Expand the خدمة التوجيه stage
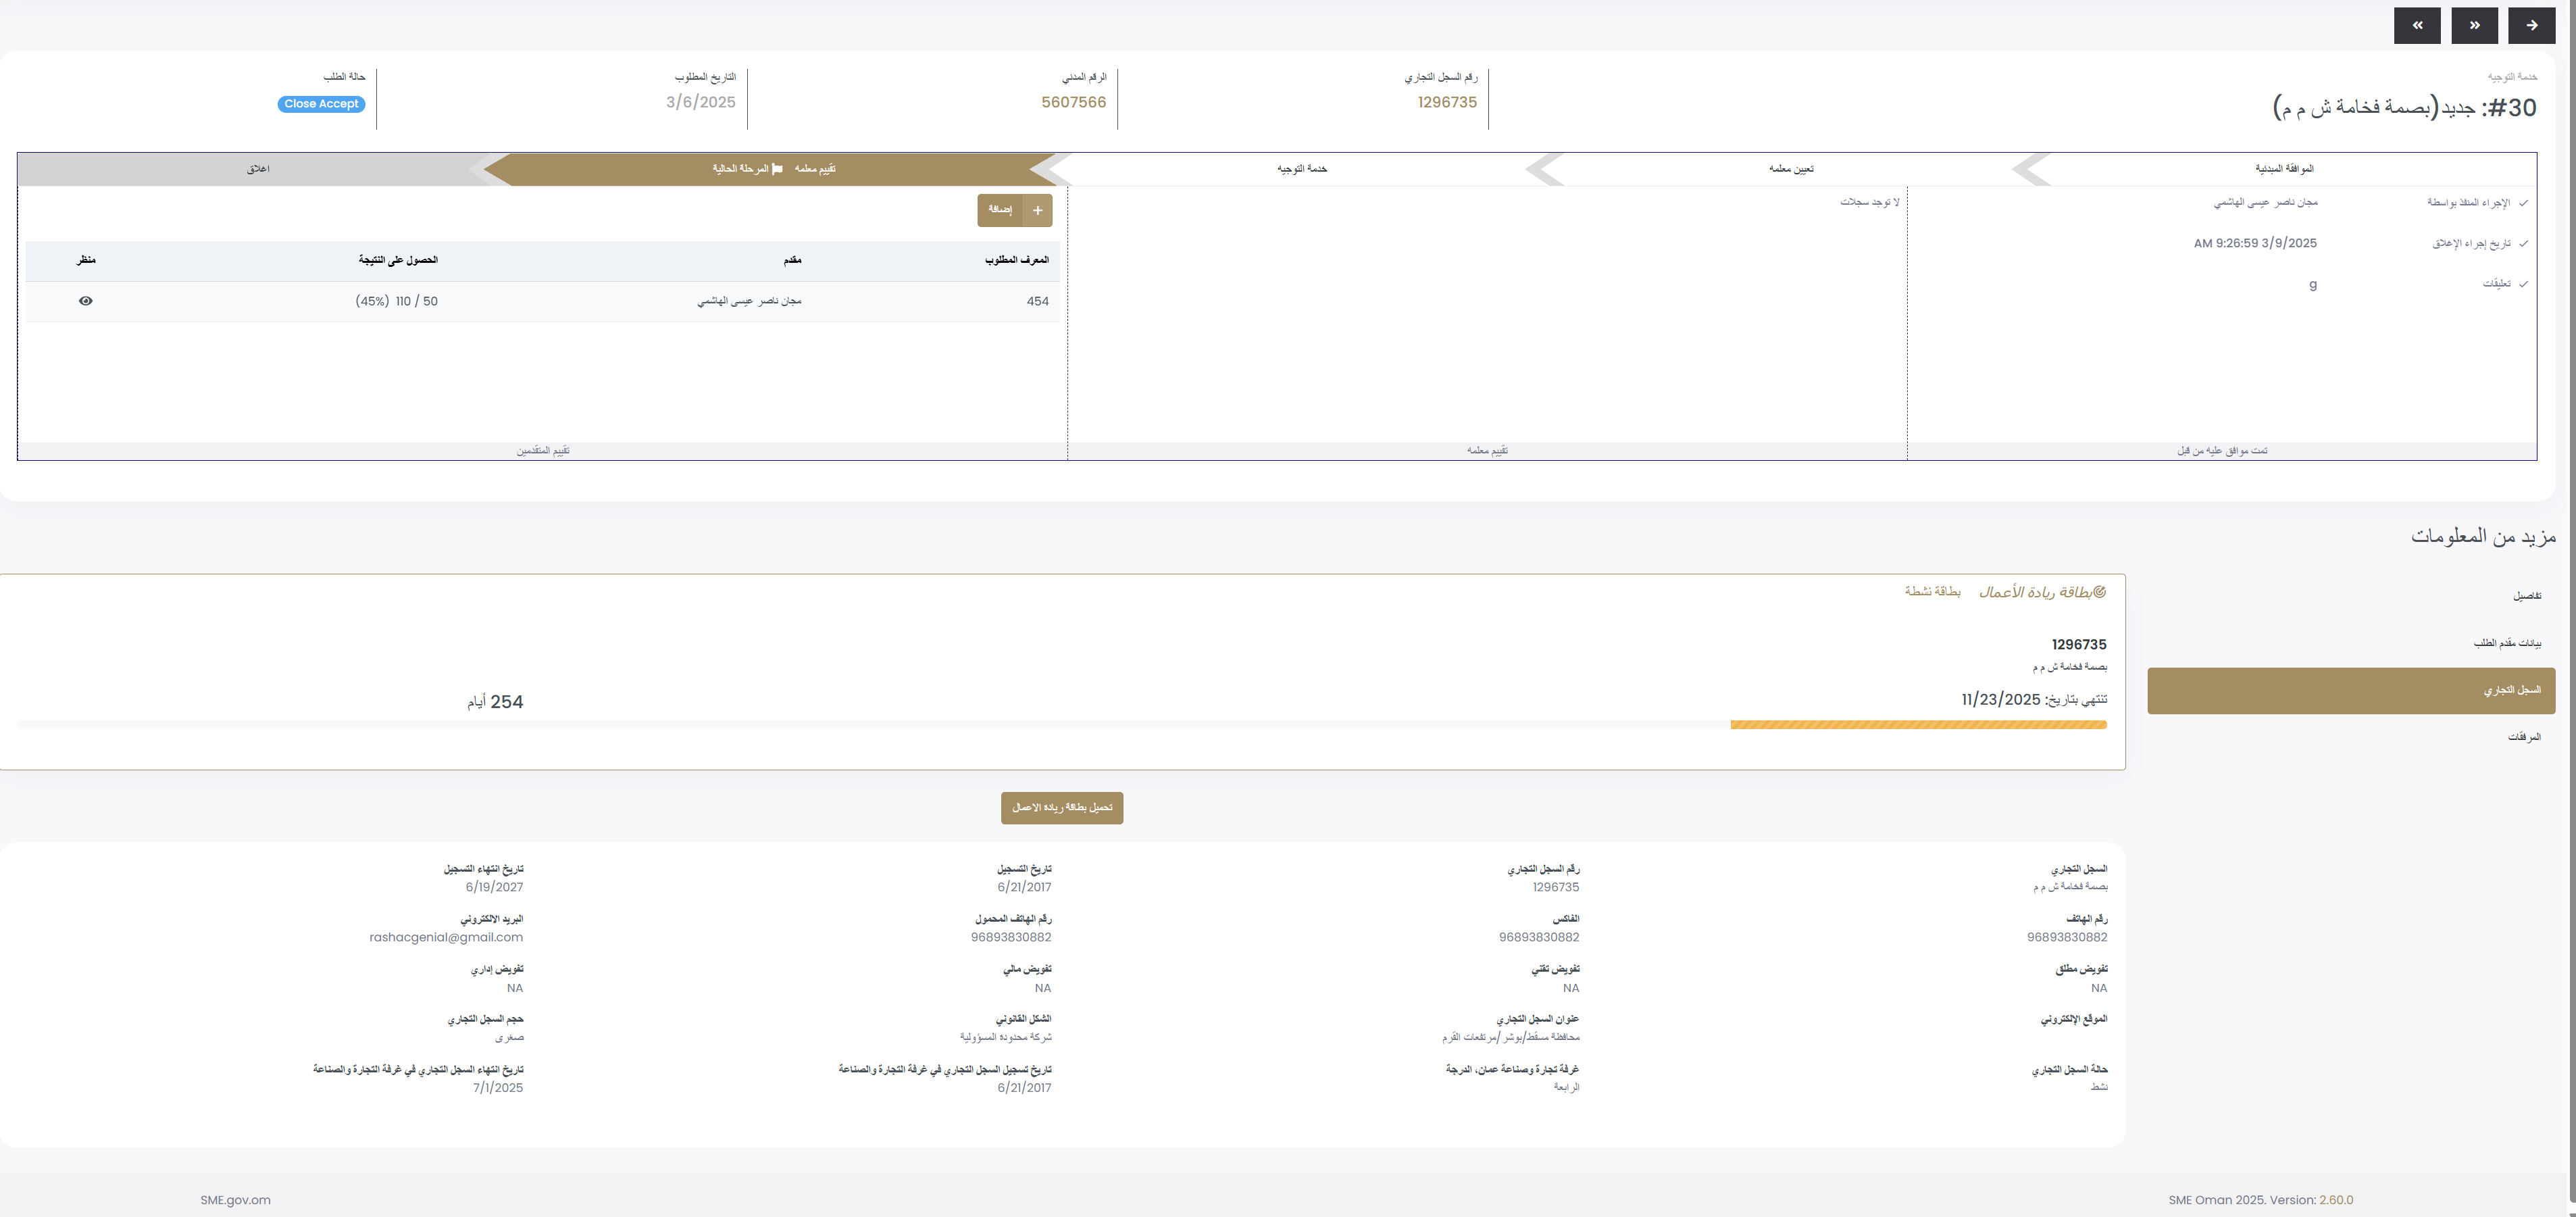The height and width of the screenshot is (1217, 2576). coord(1301,169)
